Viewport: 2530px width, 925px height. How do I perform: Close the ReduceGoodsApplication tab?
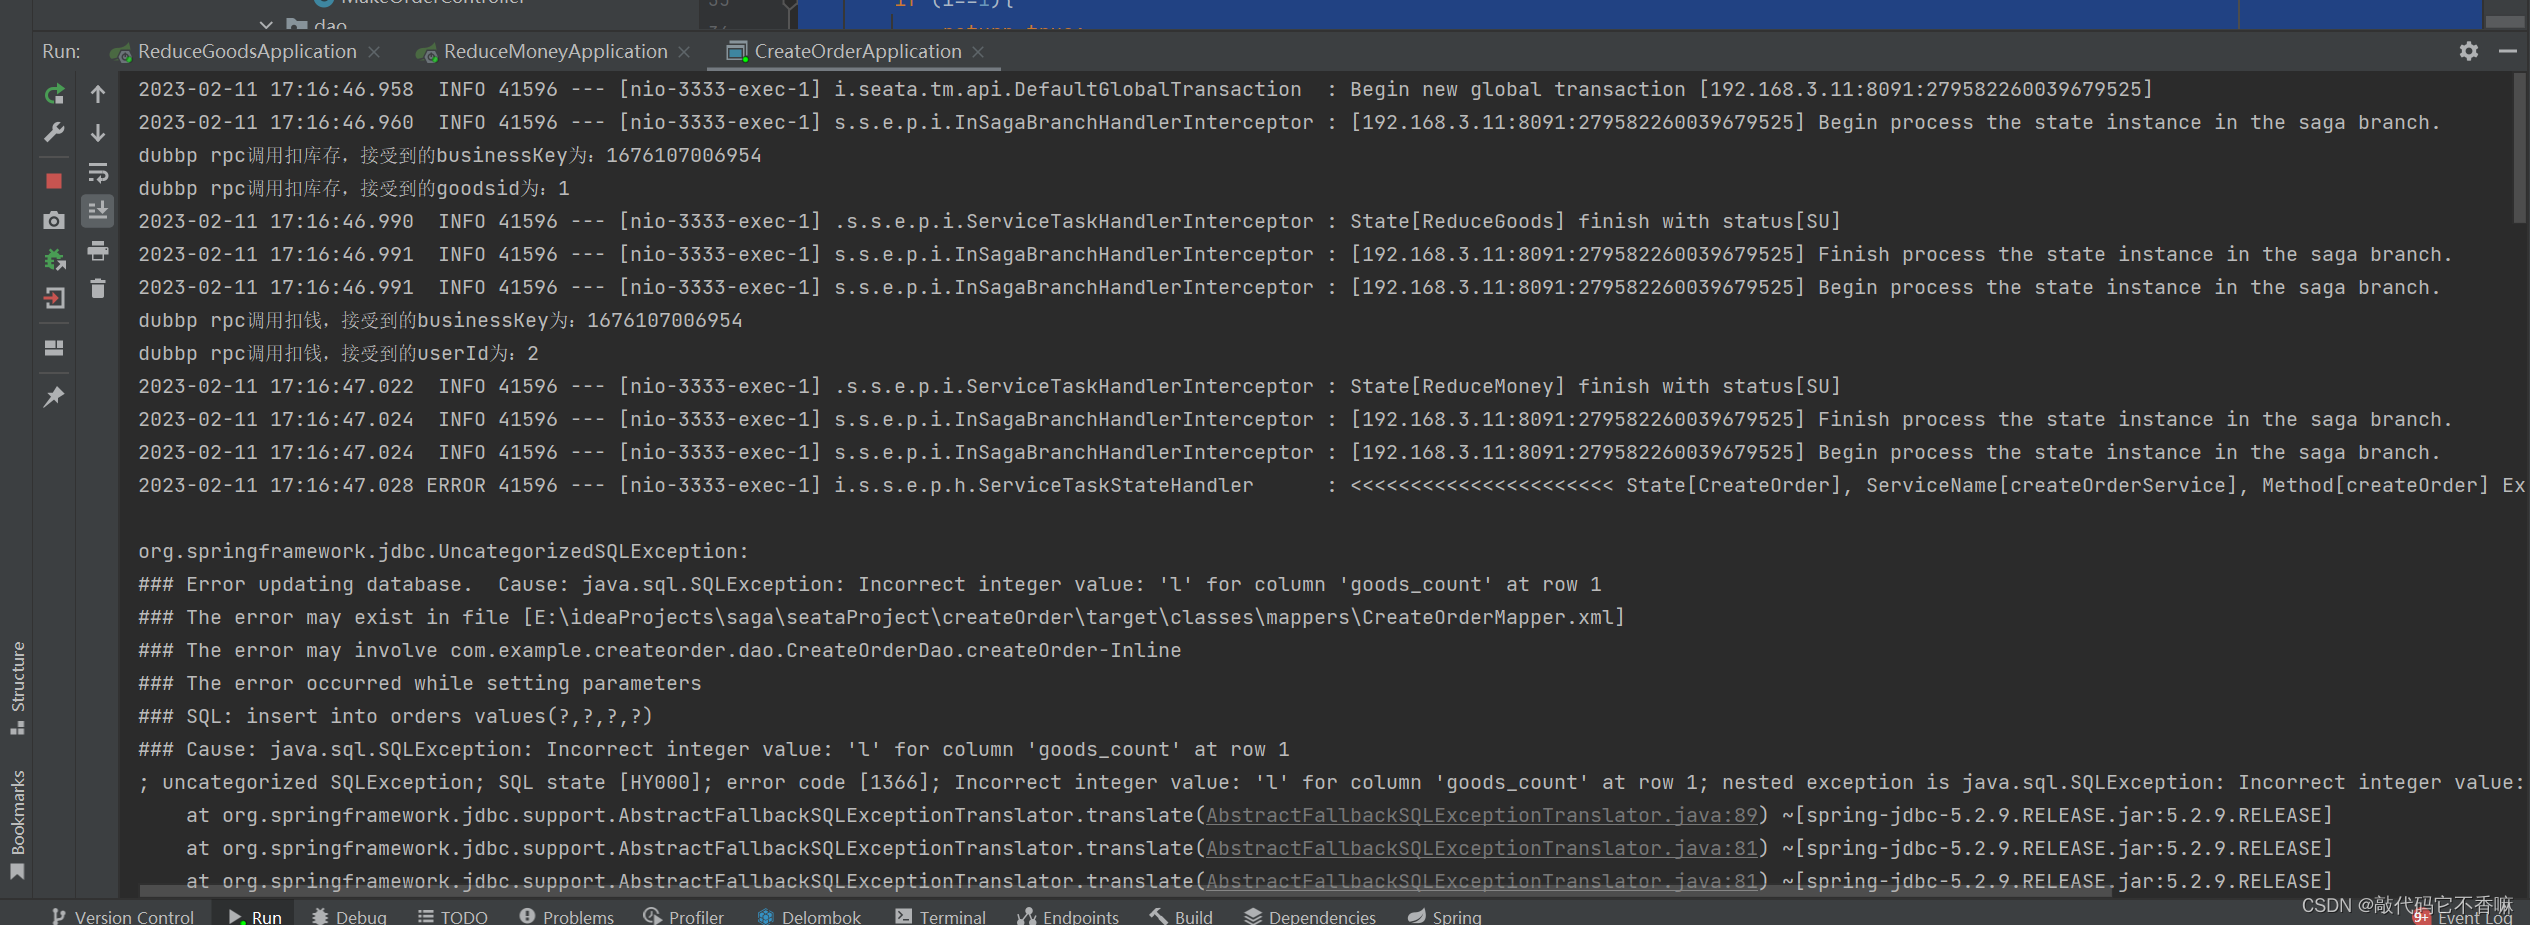(374, 52)
